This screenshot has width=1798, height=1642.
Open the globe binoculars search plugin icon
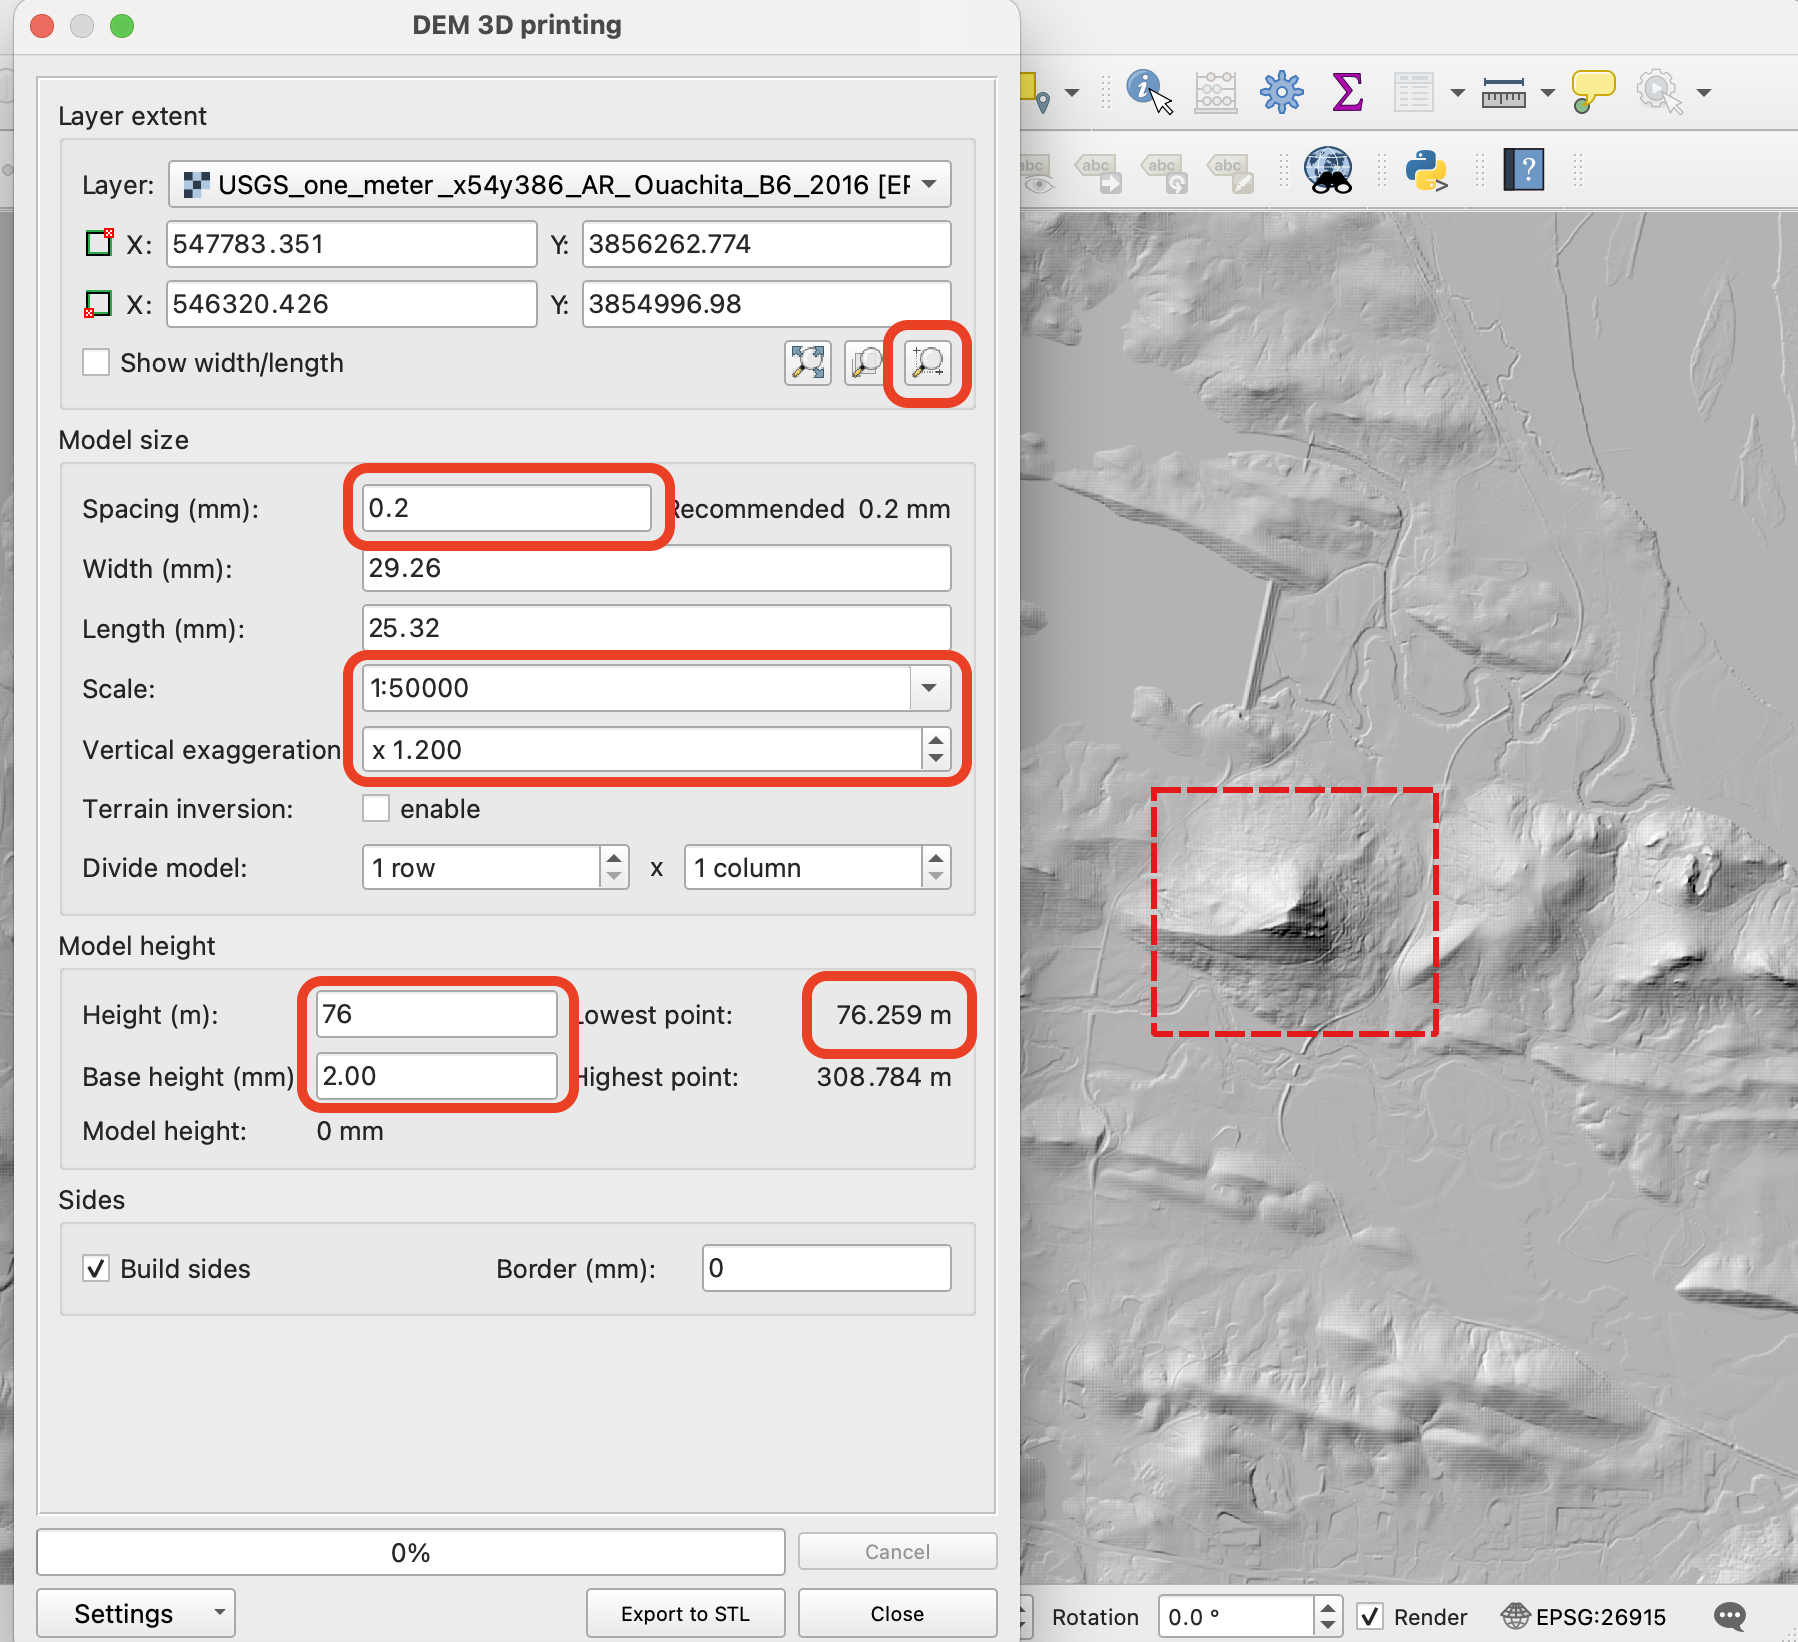coord(1328,170)
